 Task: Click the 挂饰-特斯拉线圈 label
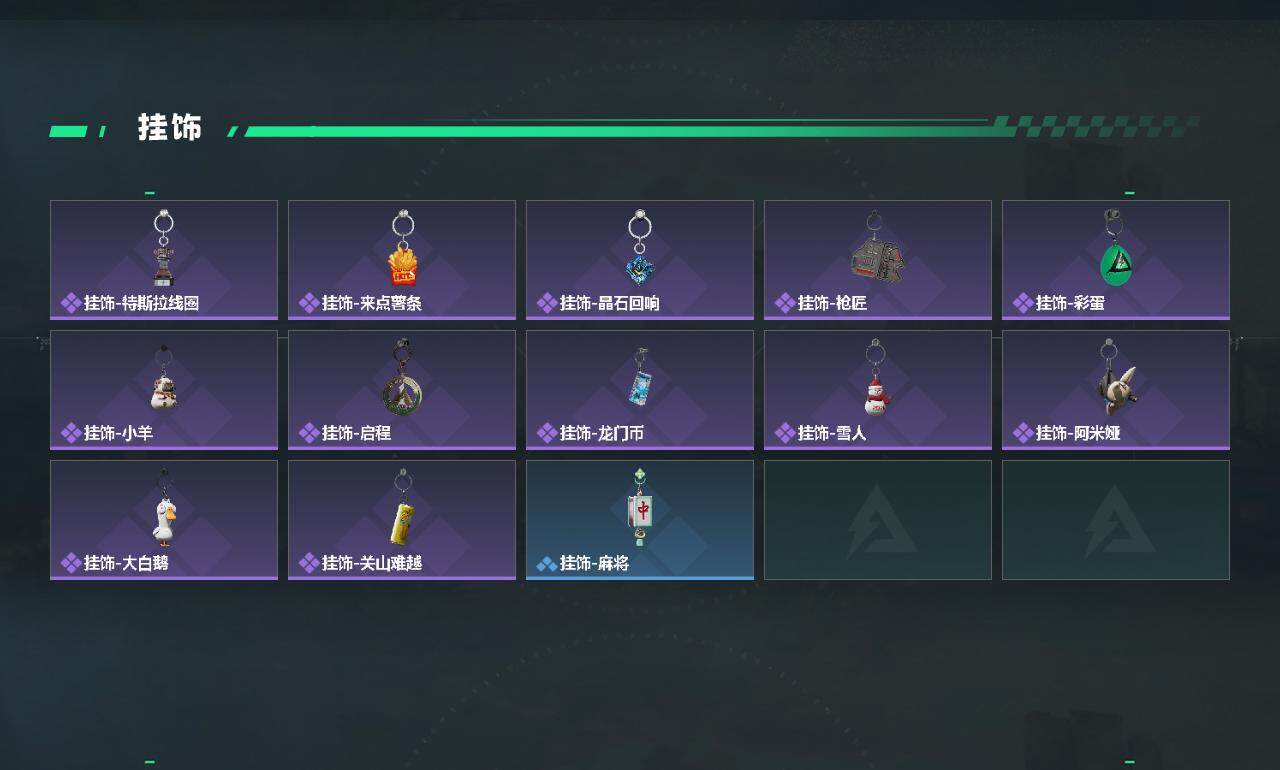(141, 303)
